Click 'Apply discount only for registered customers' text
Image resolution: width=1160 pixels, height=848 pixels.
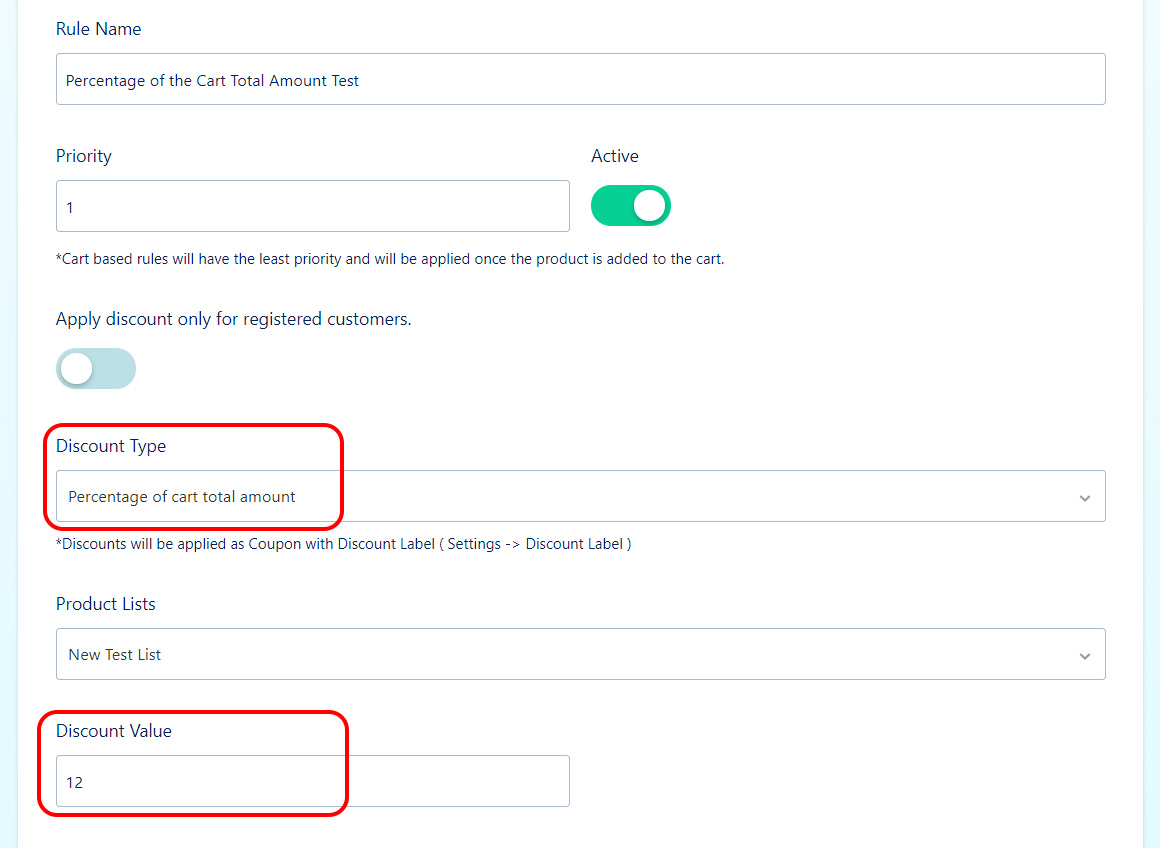[x=234, y=319]
